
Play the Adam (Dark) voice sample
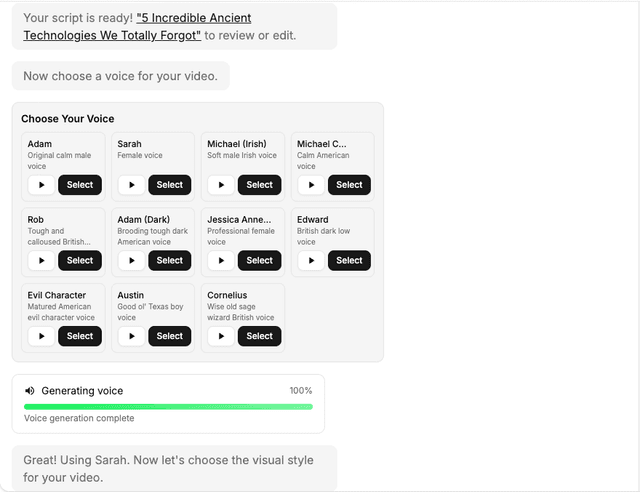131,261
